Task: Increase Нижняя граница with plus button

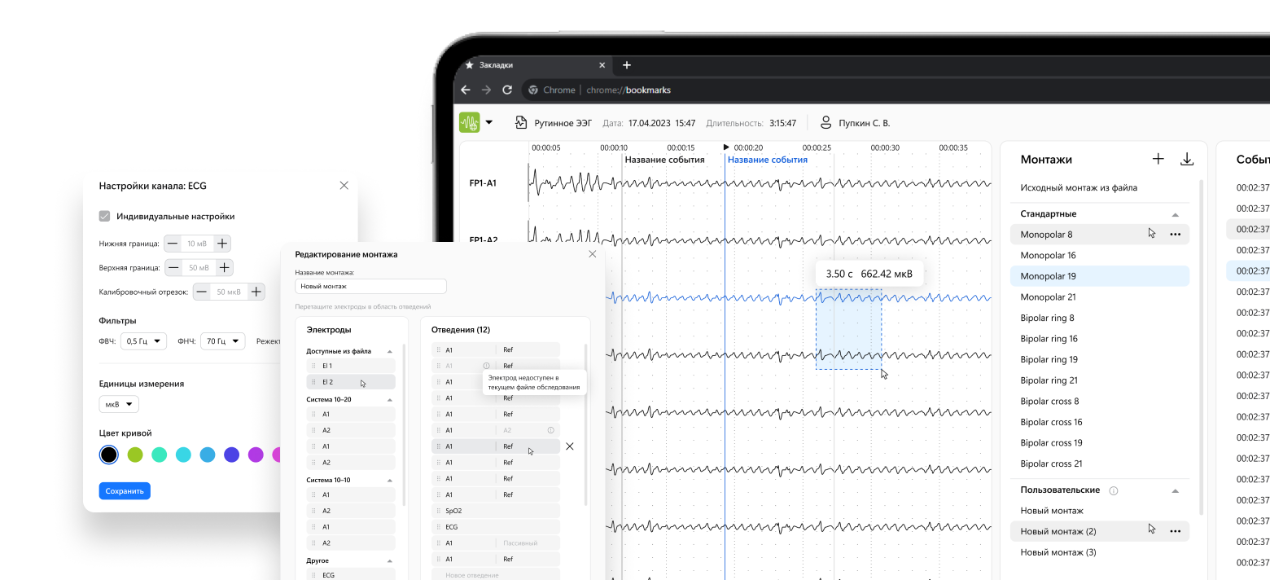Action: [x=222, y=243]
